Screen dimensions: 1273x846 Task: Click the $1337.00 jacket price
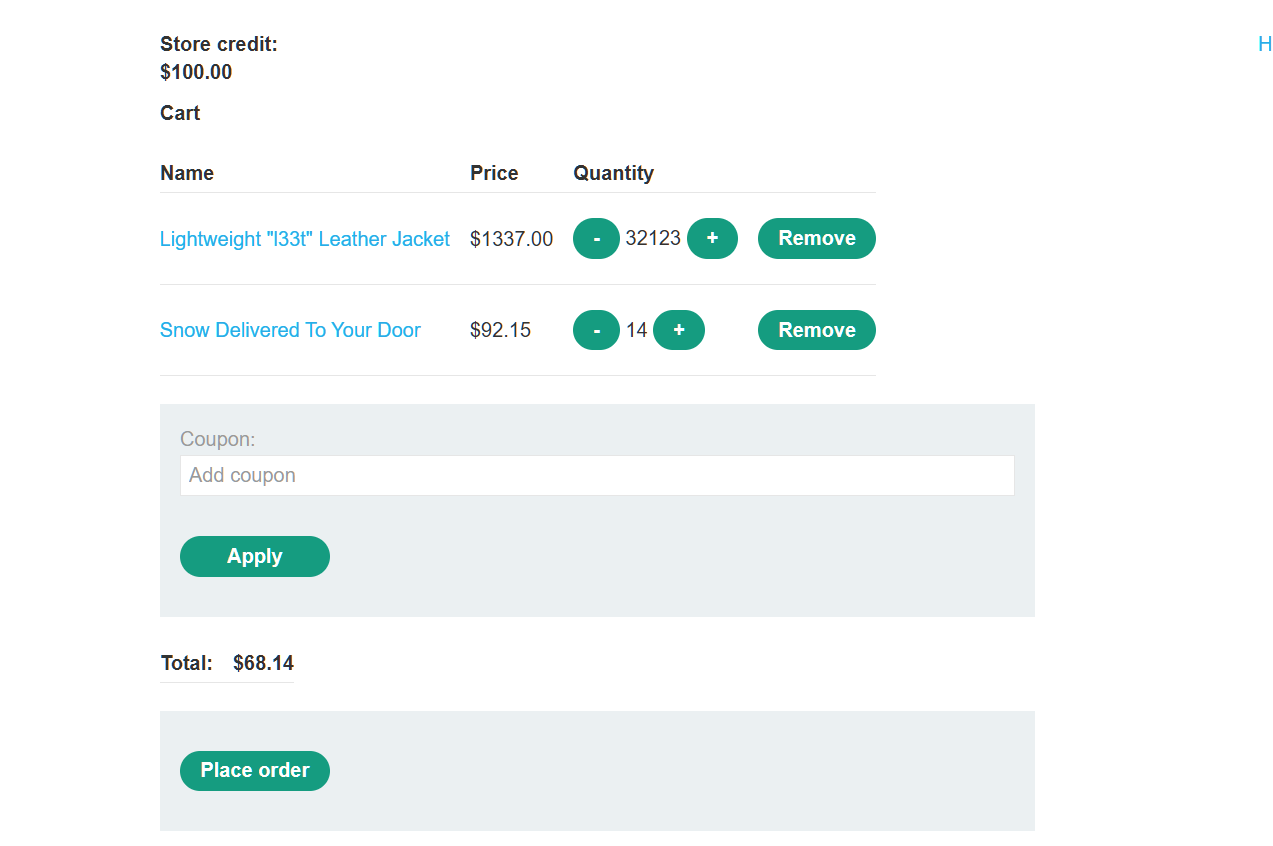click(x=511, y=239)
